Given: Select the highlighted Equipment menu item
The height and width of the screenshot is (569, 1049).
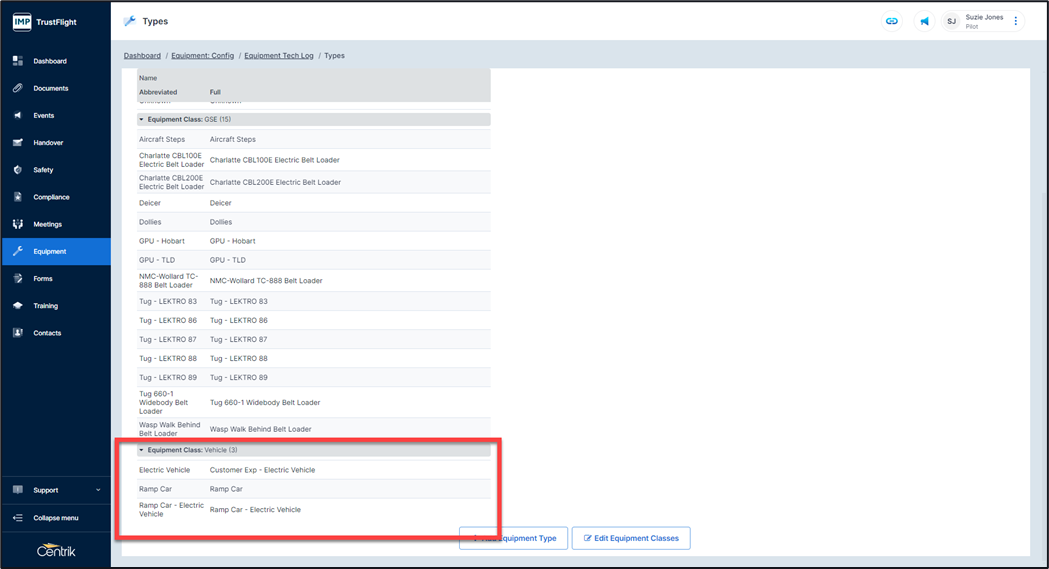Looking at the screenshot, I should click(56, 251).
